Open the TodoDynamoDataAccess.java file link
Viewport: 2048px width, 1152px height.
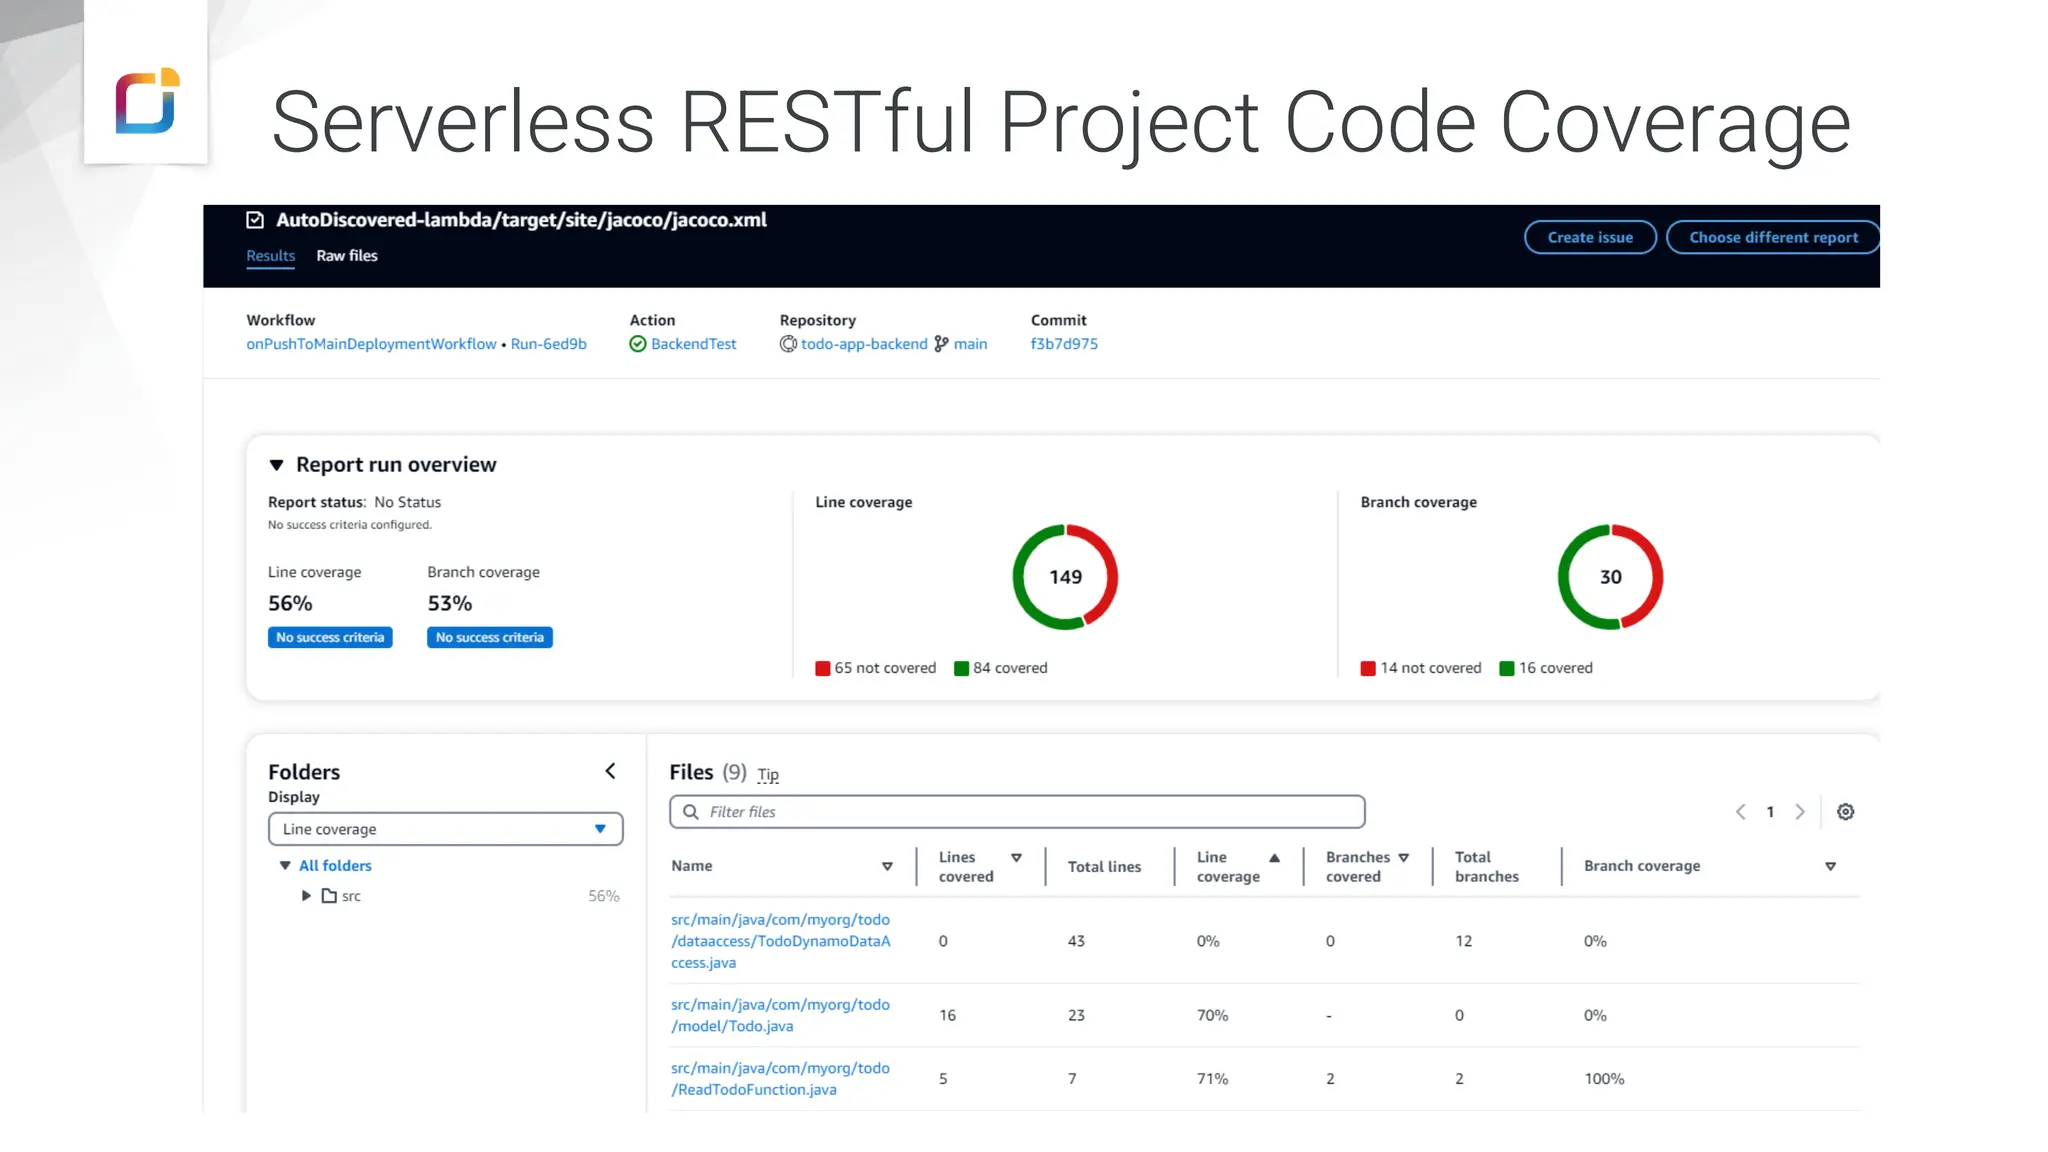pyautogui.click(x=780, y=941)
